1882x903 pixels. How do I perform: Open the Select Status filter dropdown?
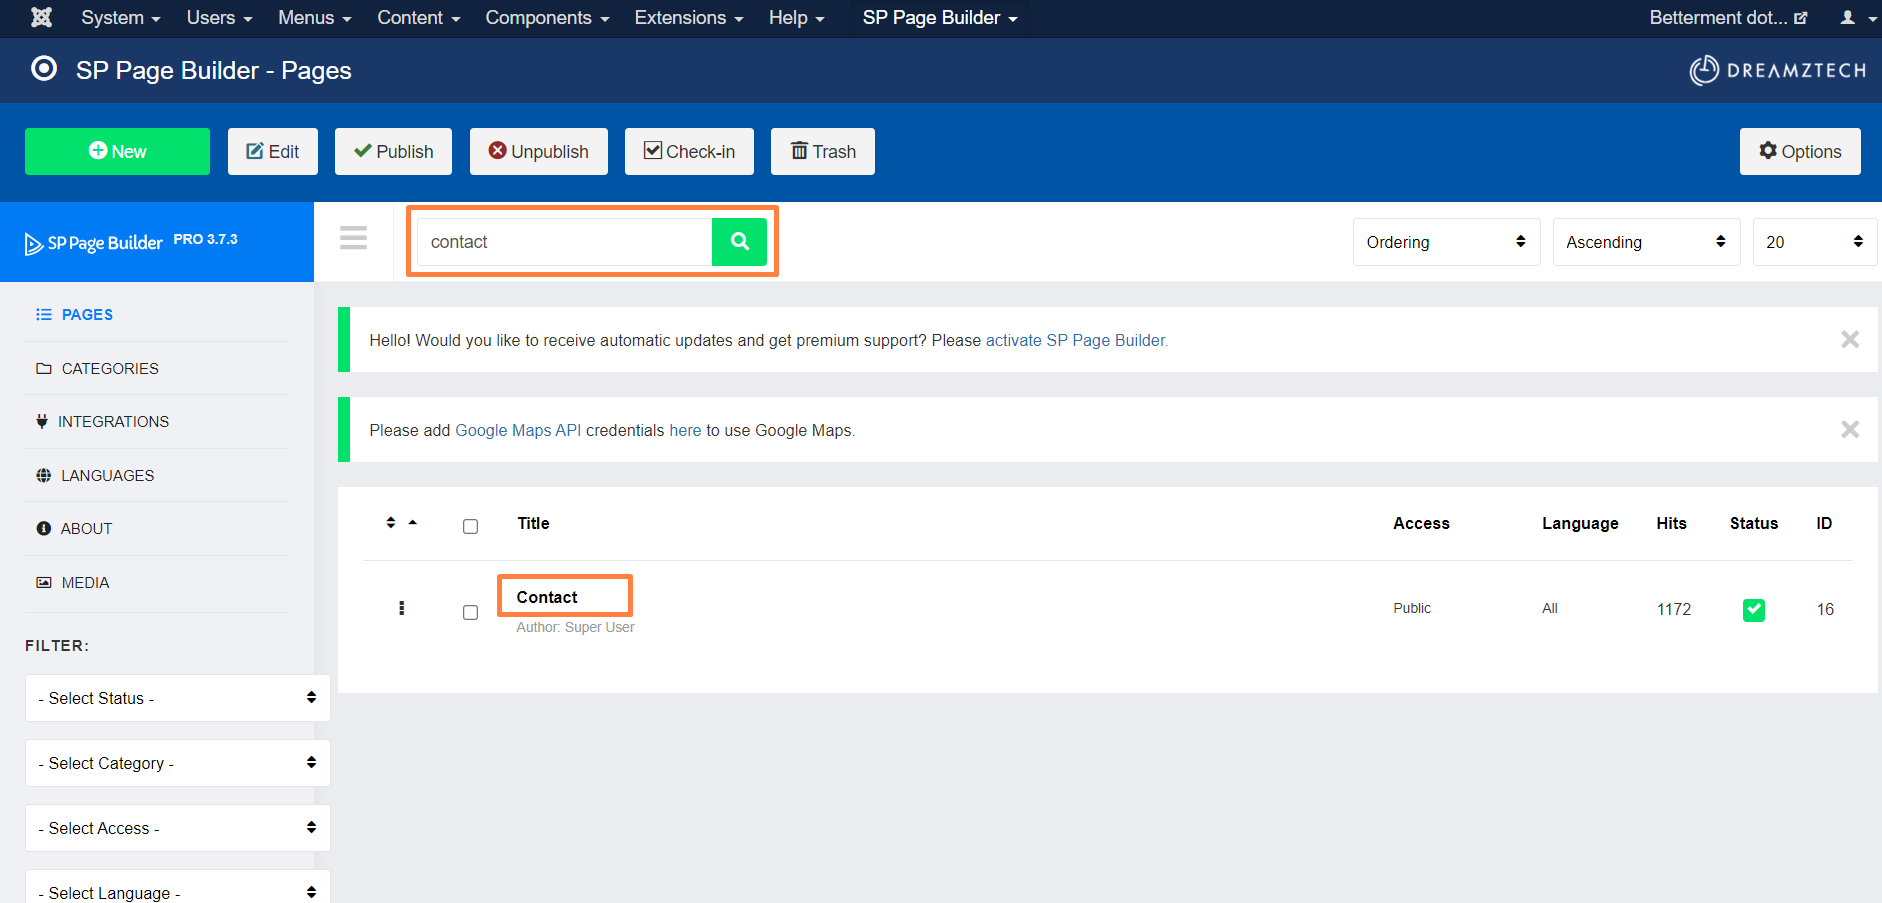(x=177, y=698)
